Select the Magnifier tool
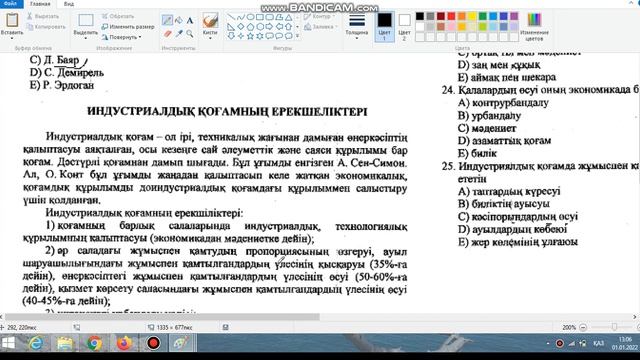This screenshot has width=640, height=360. tap(190, 34)
